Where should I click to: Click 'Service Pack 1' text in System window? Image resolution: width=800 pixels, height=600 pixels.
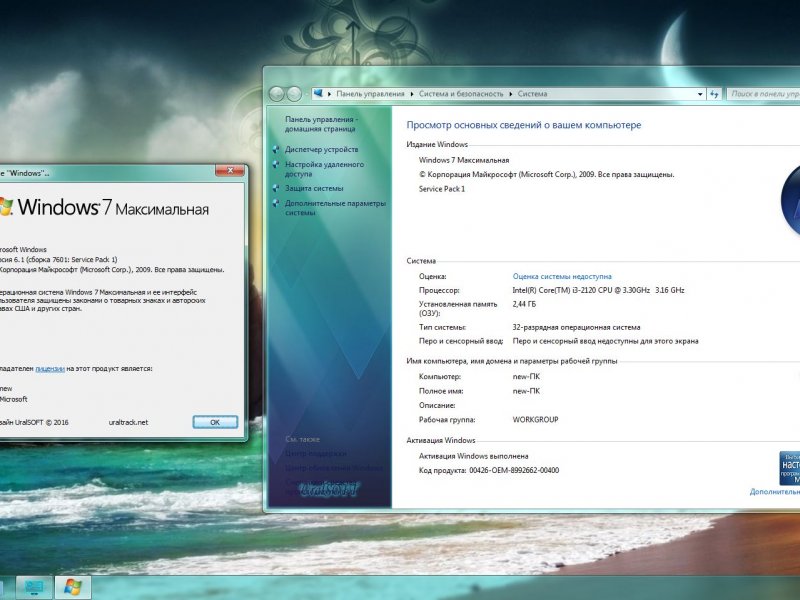[x=442, y=189]
